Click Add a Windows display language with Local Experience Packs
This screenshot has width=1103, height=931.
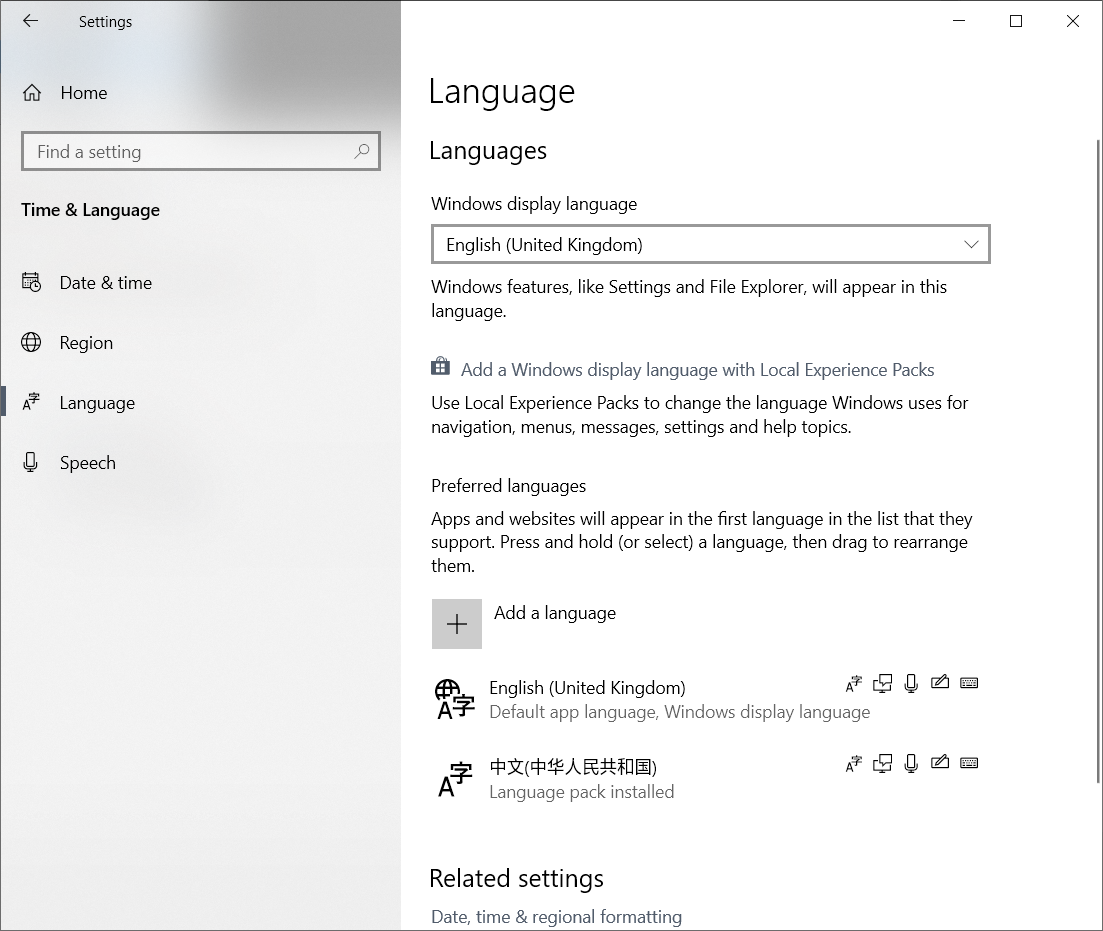[697, 369]
